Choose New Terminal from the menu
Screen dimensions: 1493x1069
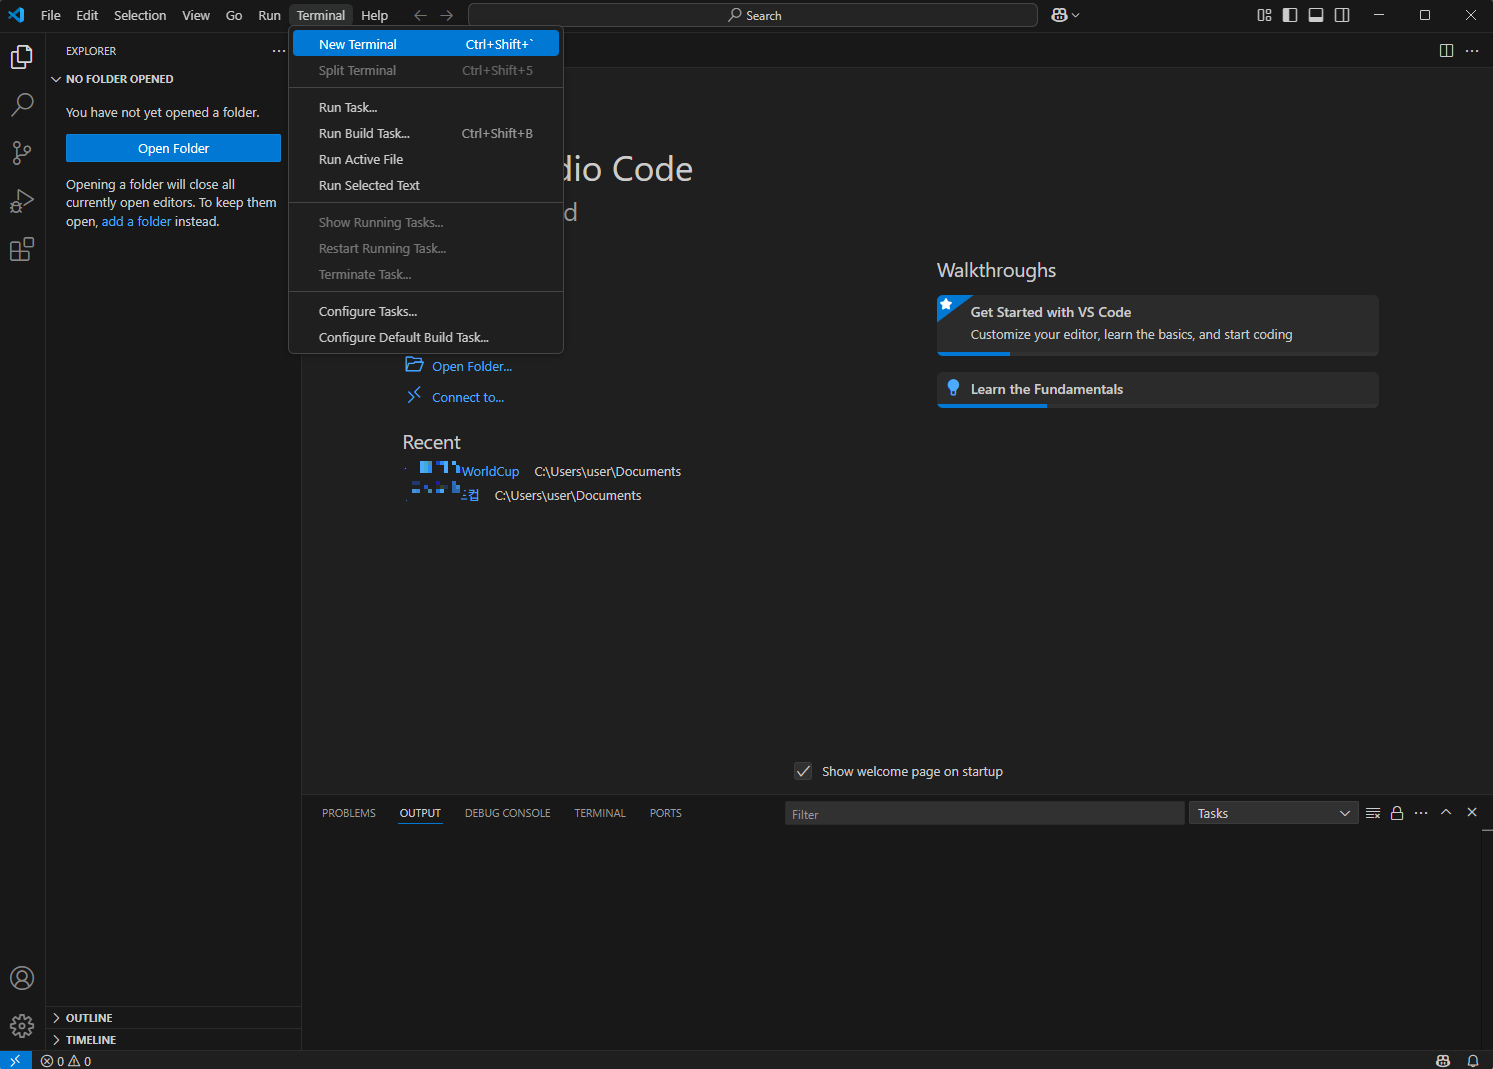(426, 44)
